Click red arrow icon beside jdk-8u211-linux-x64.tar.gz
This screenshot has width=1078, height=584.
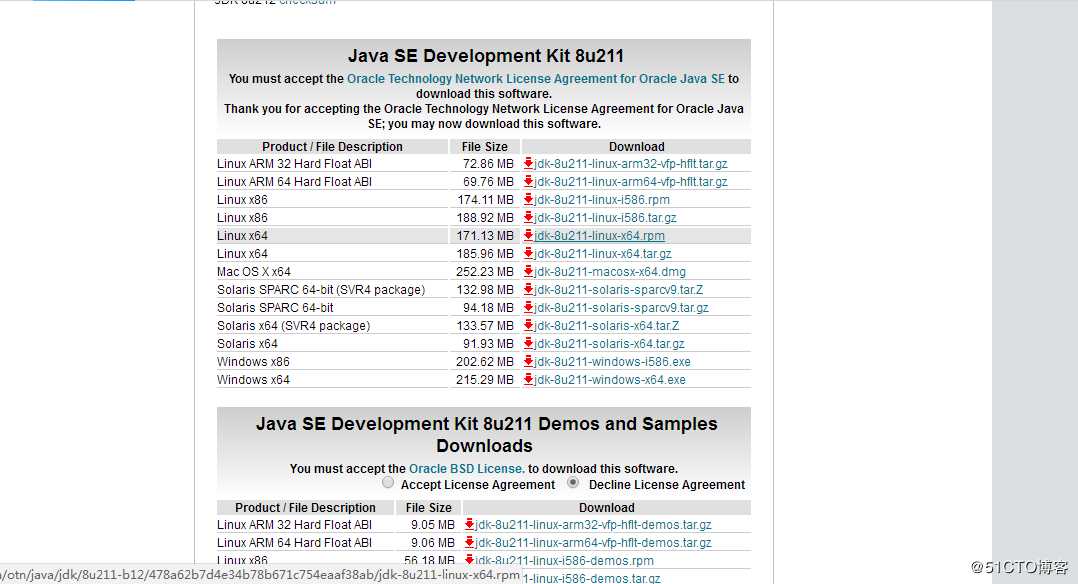tap(528, 253)
